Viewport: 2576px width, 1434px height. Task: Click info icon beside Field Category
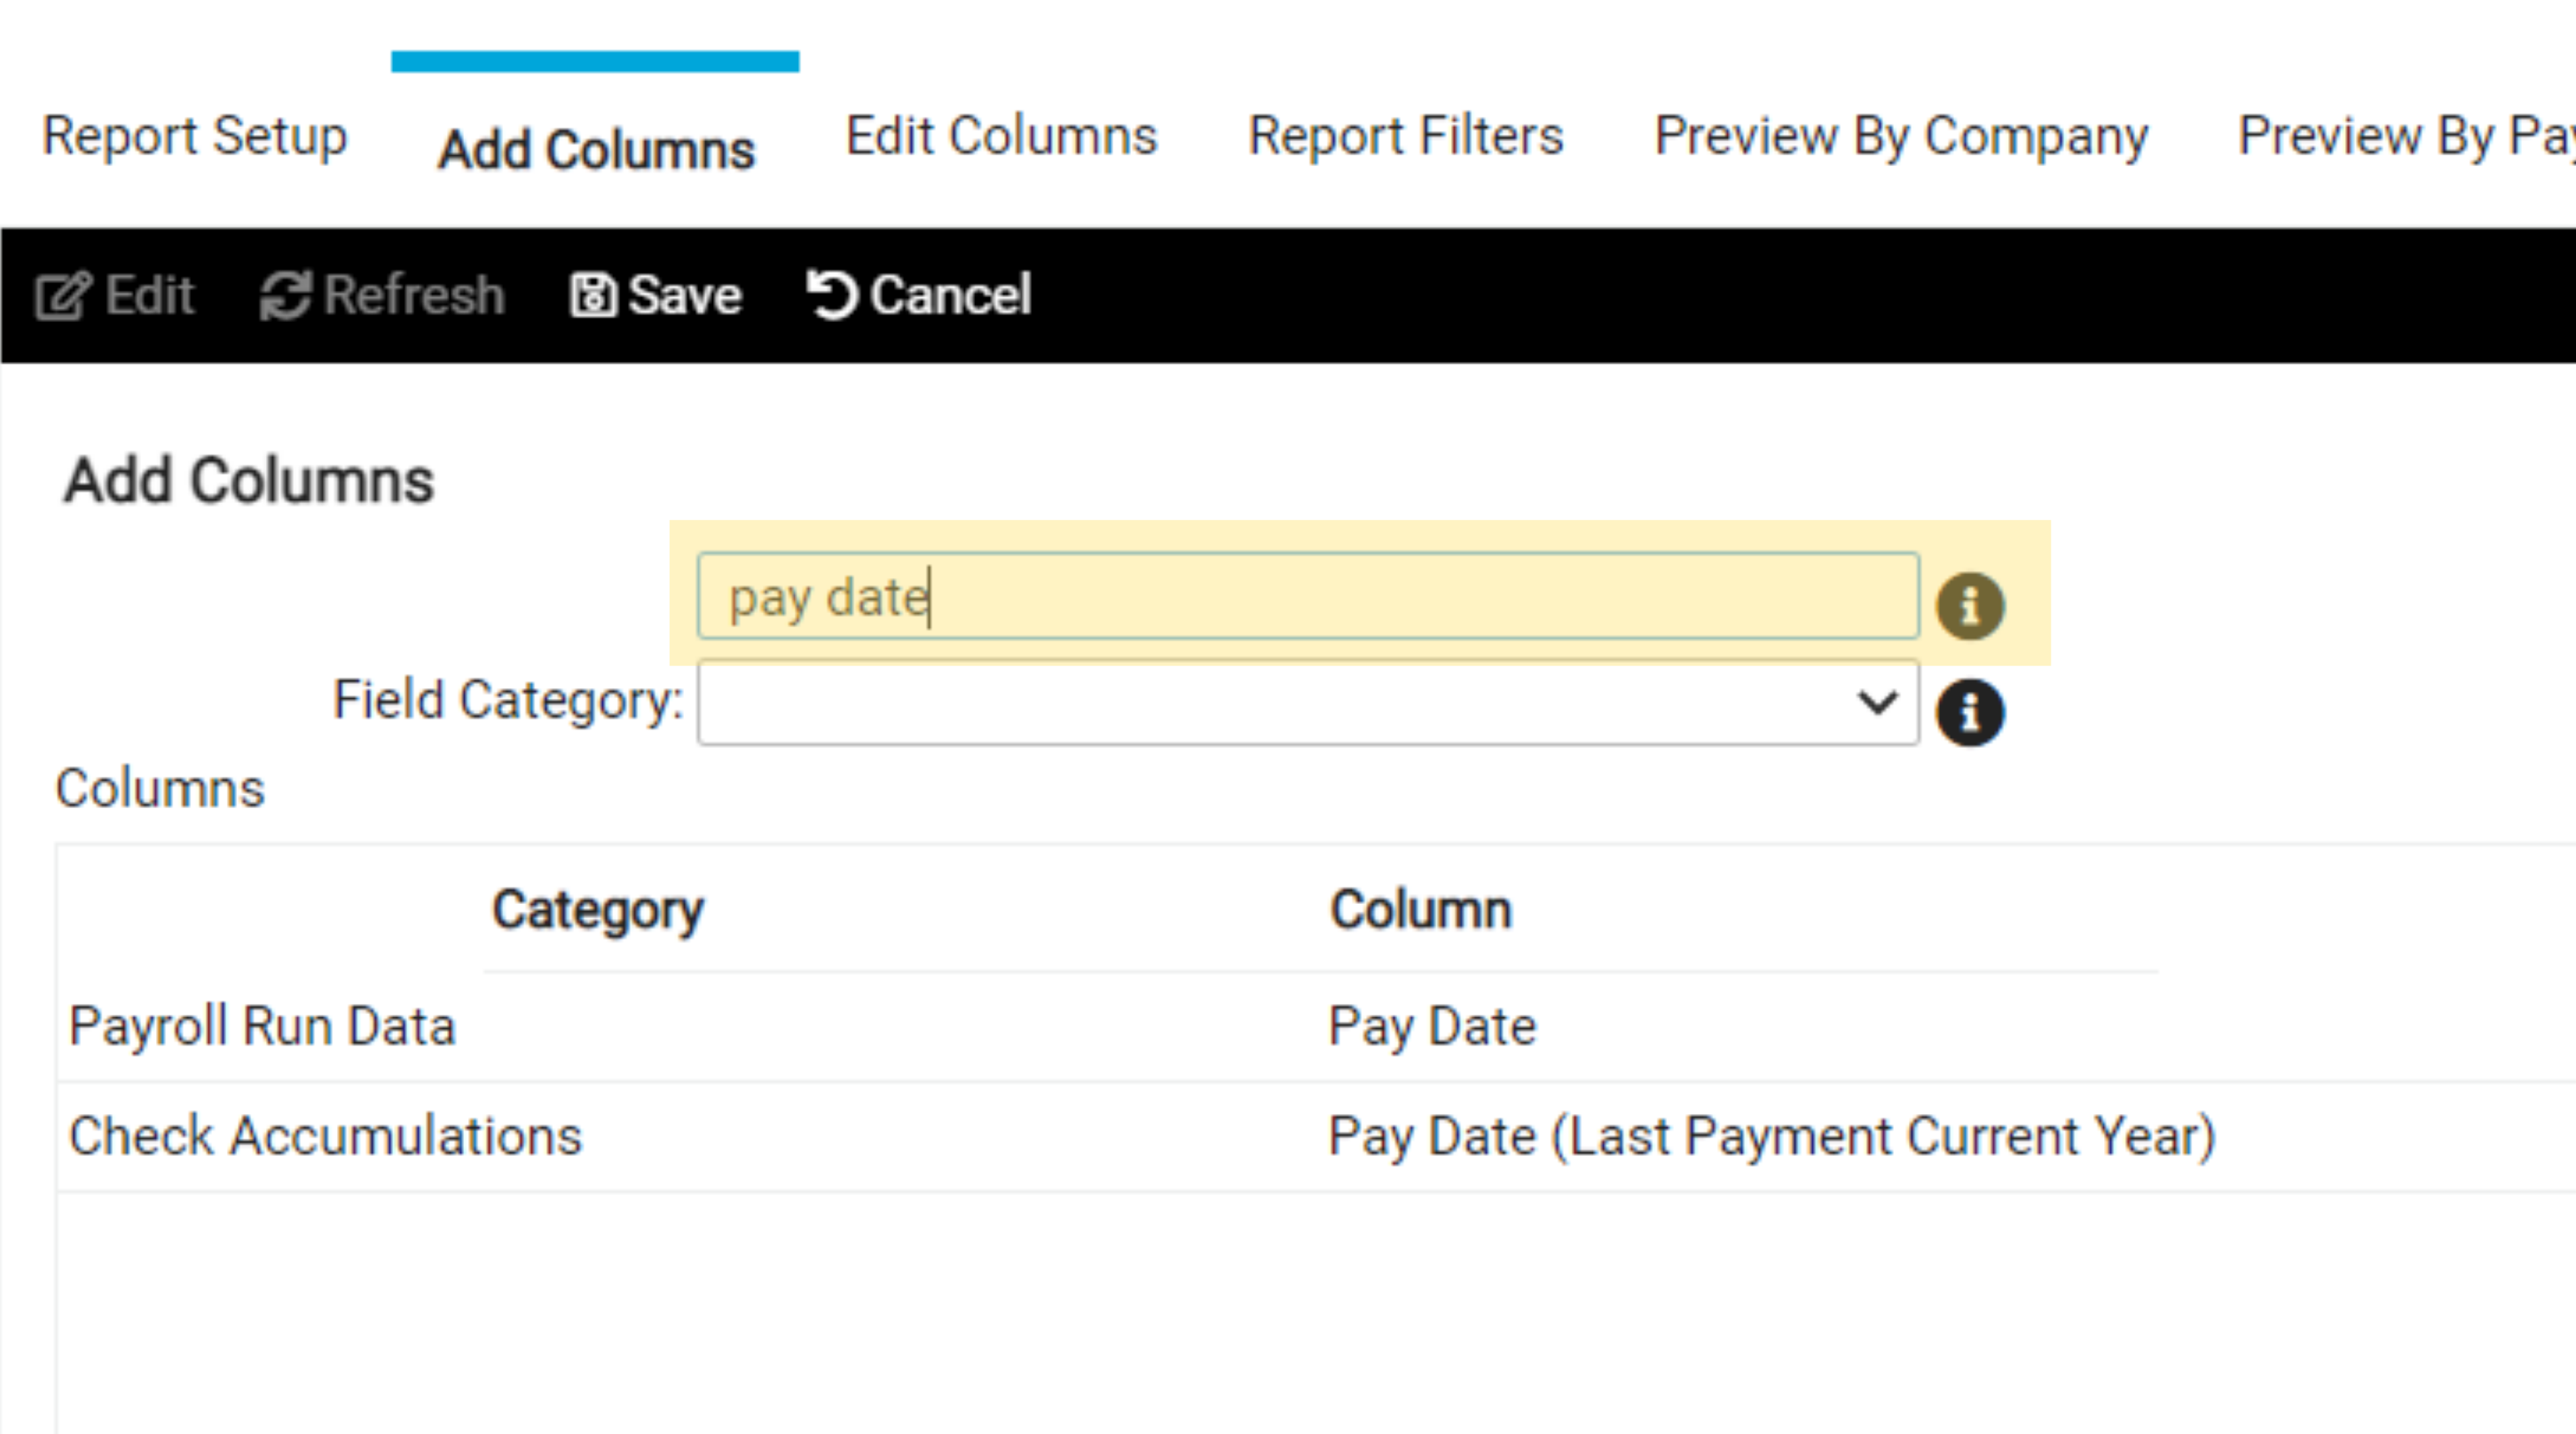pos(1970,713)
